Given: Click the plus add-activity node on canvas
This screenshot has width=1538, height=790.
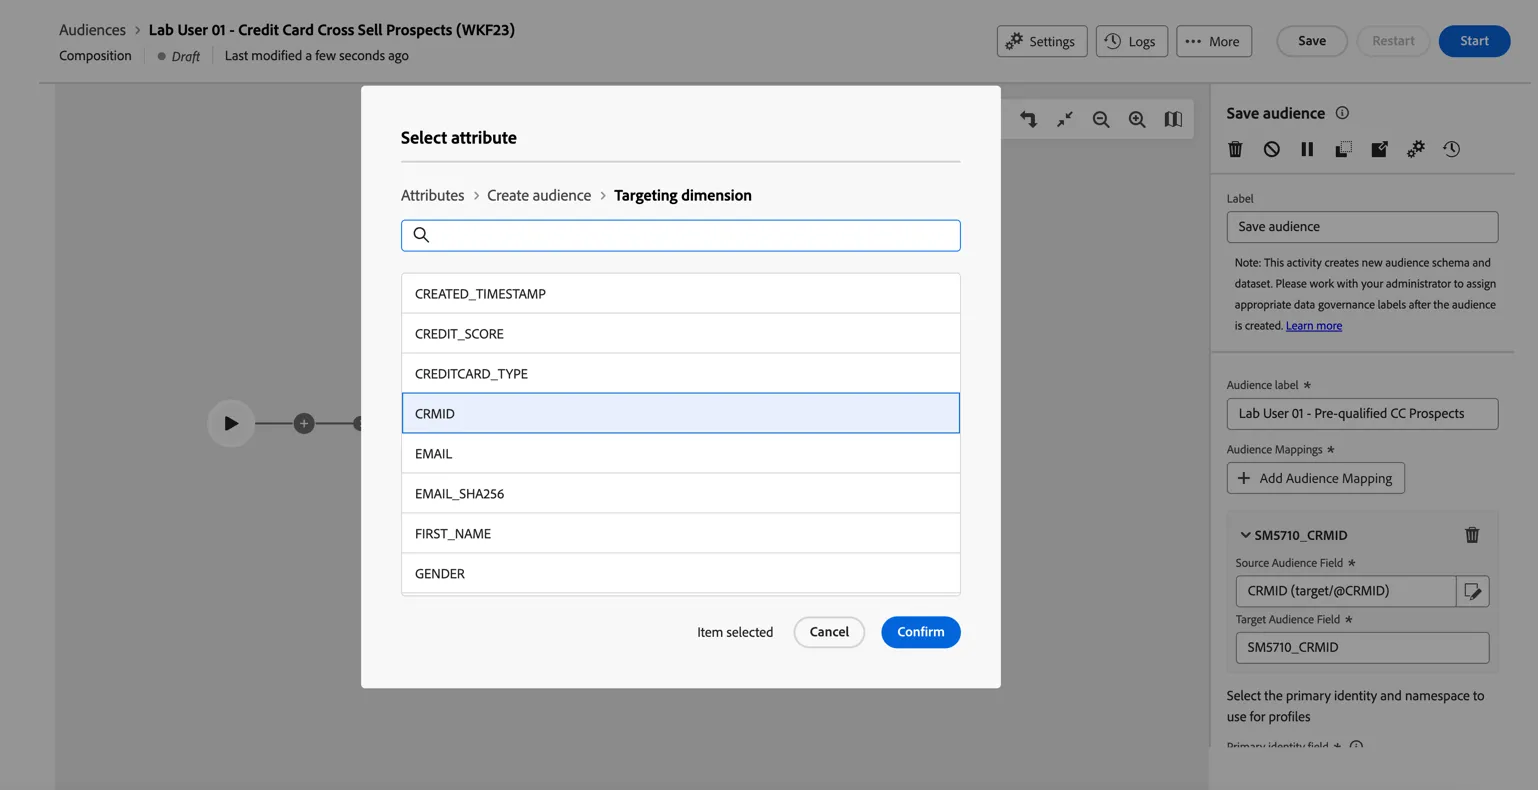Looking at the screenshot, I should click(x=304, y=423).
